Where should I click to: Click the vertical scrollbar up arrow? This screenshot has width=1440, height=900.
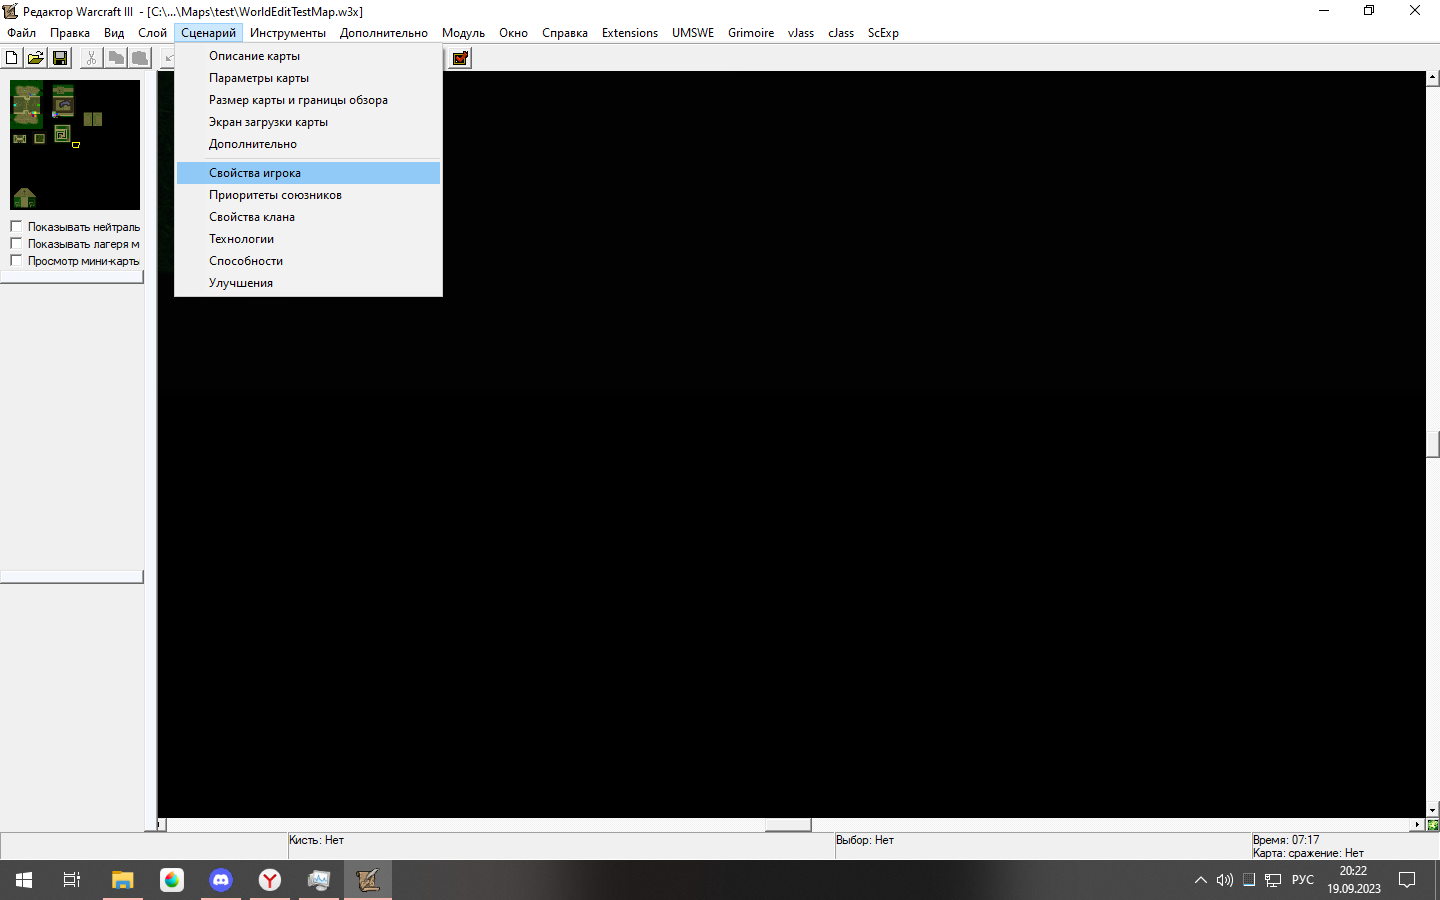point(1433,77)
